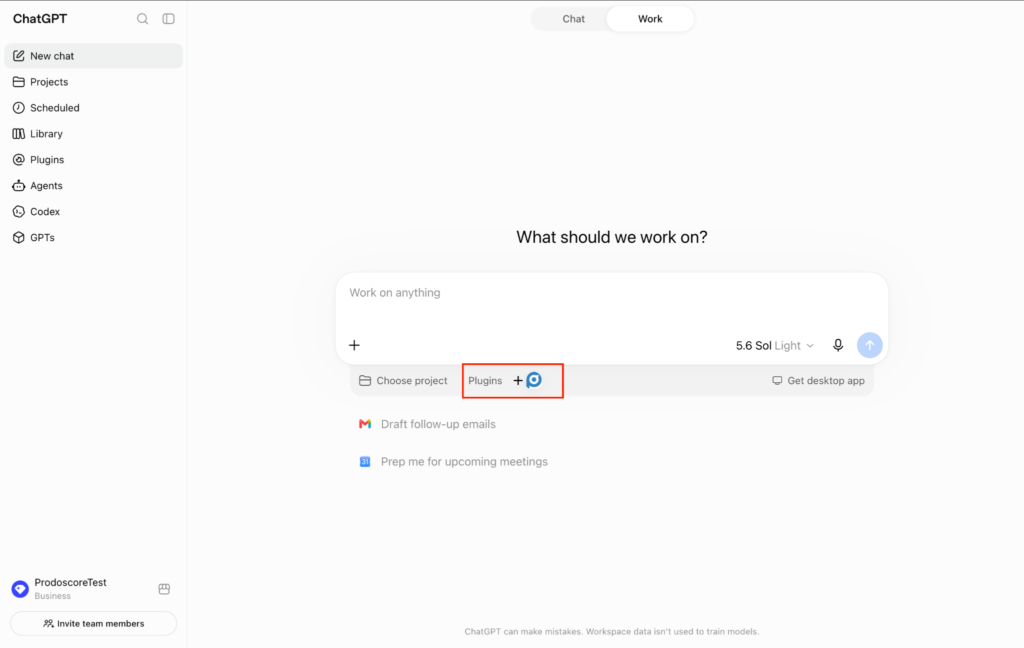This screenshot has width=1024, height=648.
Task: Go to the Plugins sidebar item
Action: pos(93,159)
